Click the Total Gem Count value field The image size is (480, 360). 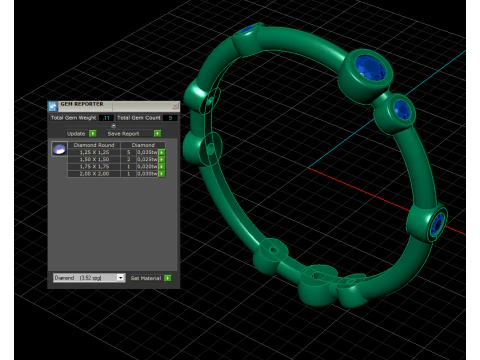170,118
